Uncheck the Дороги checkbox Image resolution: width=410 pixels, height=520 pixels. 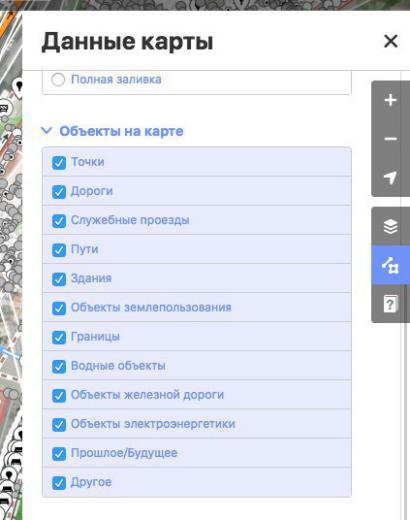click(x=59, y=192)
